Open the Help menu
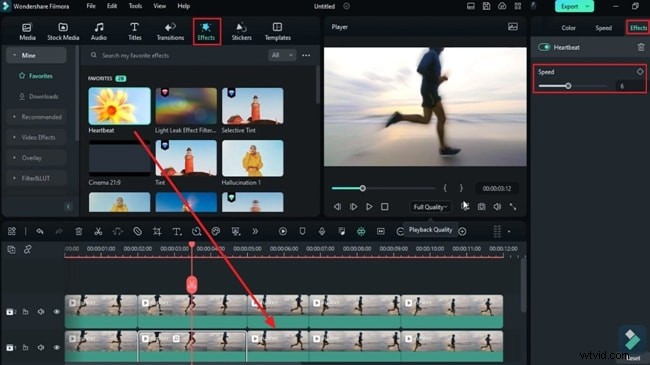The image size is (650, 365). (184, 6)
